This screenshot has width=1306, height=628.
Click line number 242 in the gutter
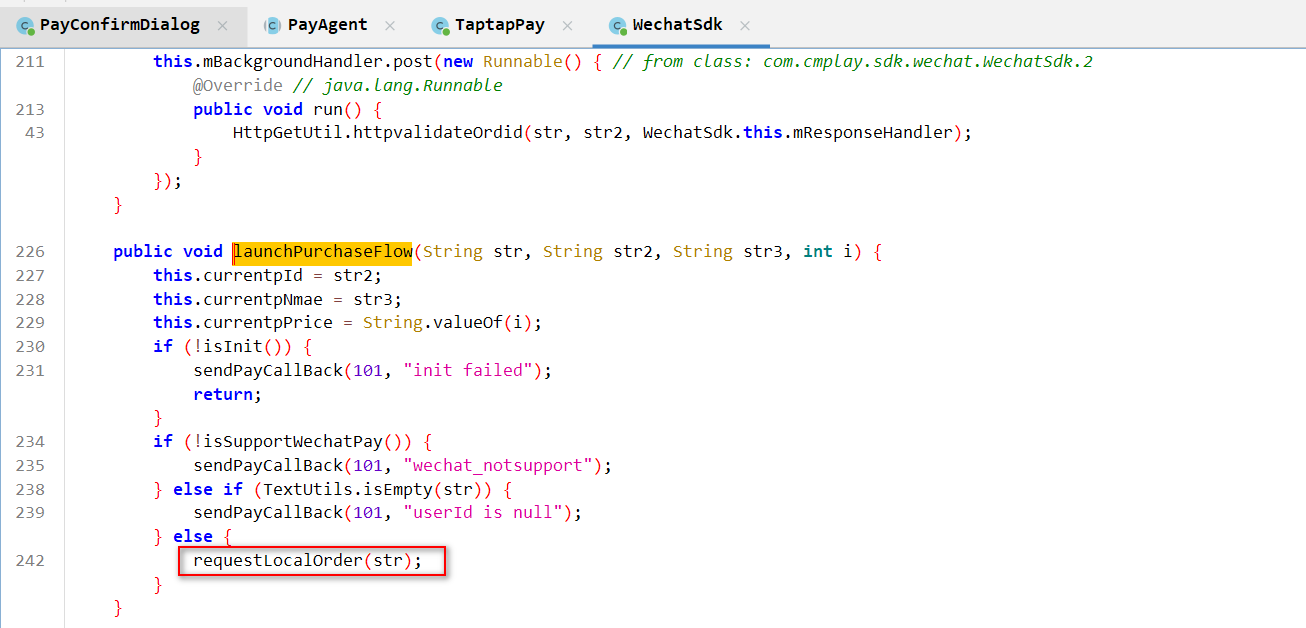pos(30,561)
